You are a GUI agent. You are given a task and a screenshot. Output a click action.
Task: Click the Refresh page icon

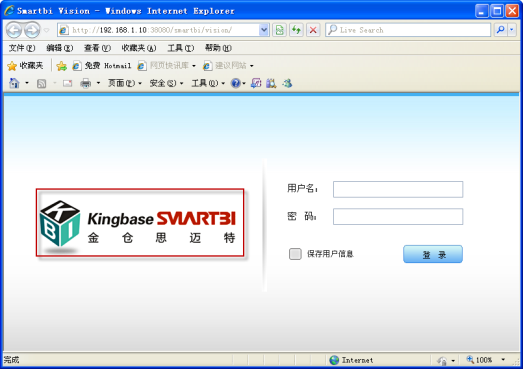(296, 30)
